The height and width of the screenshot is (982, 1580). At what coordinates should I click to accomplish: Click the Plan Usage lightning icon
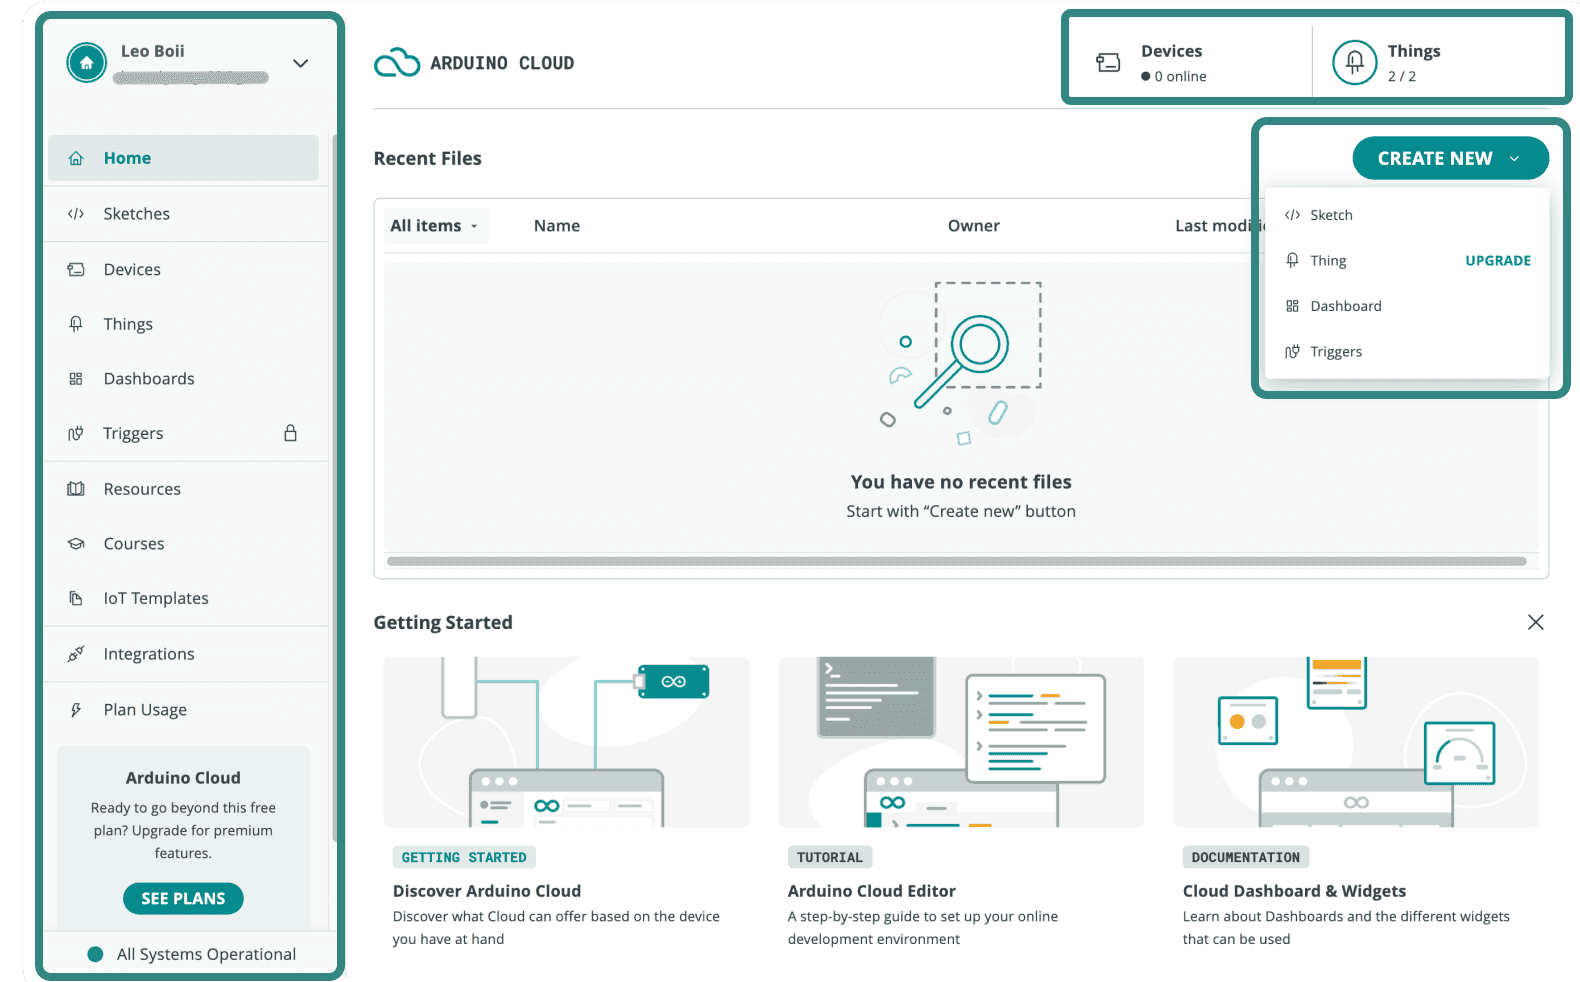76,710
